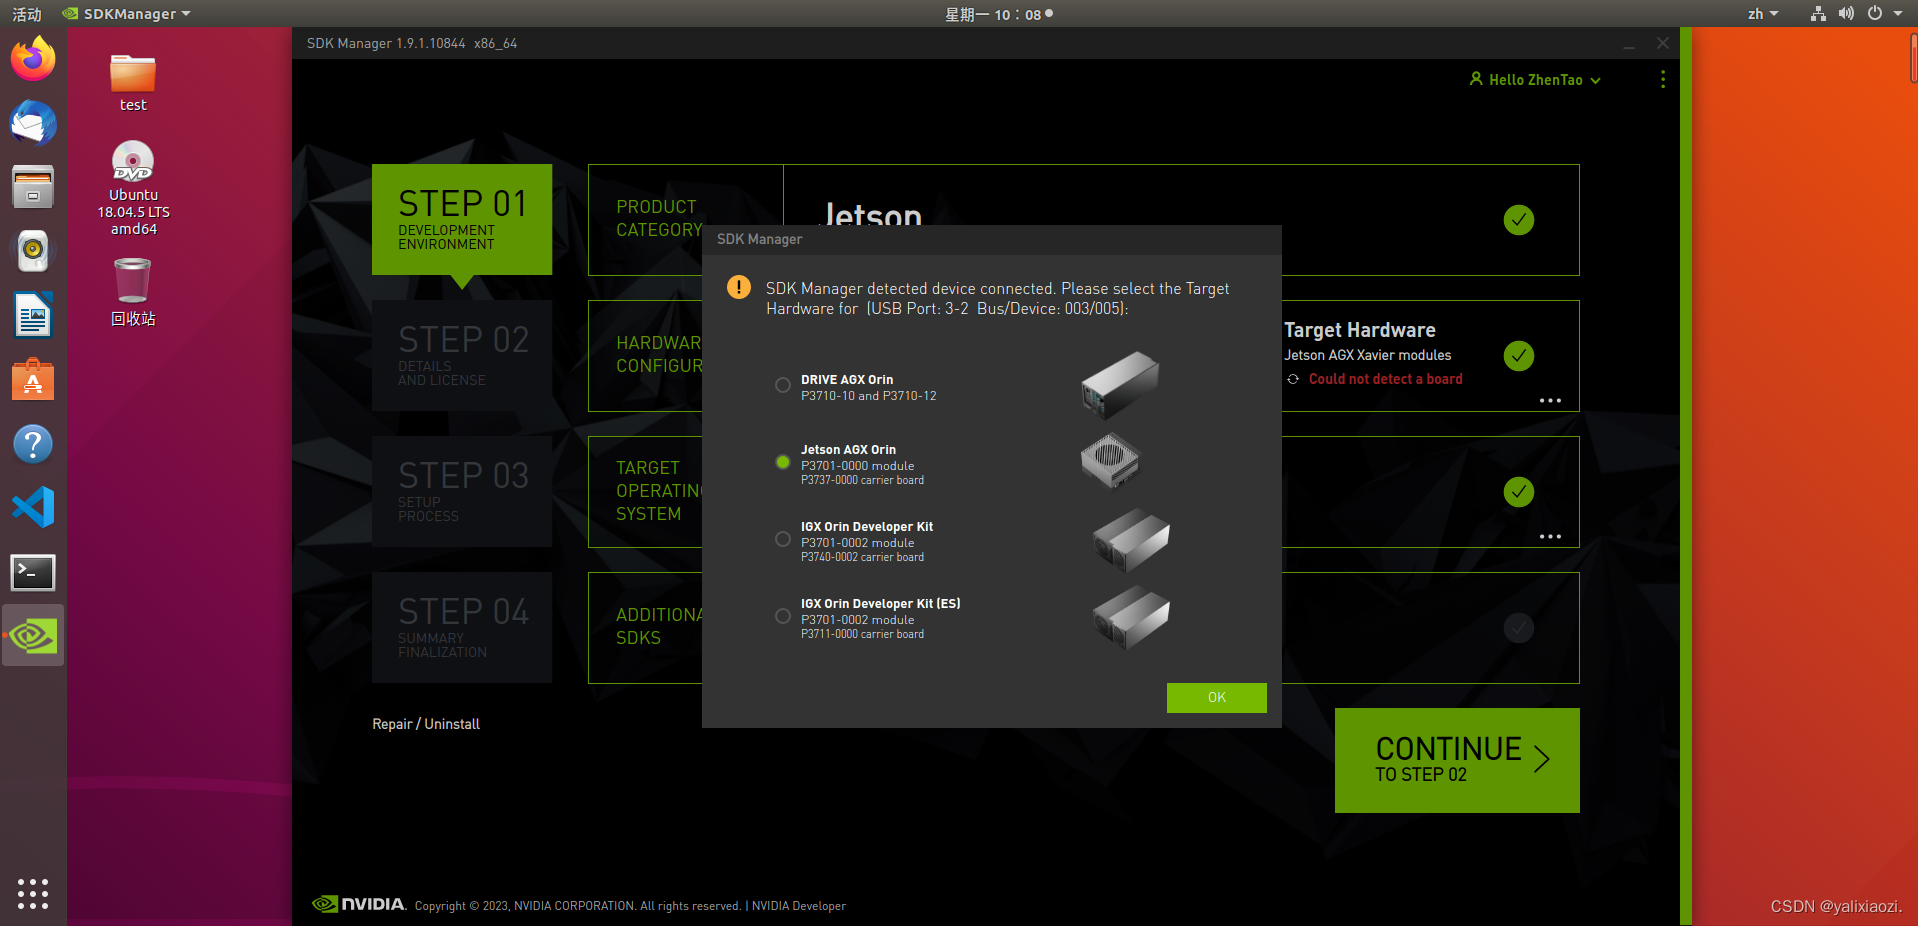Click Repair / Uninstall
The image size is (1918, 926).
[x=425, y=723]
